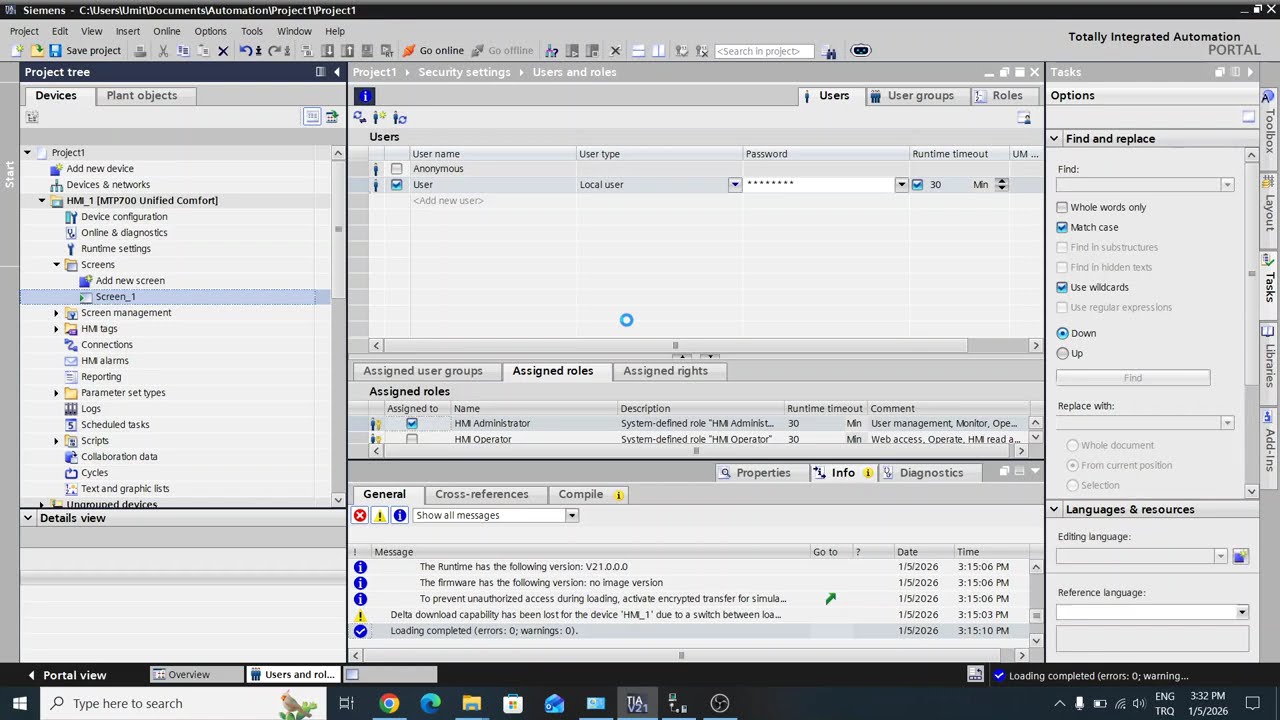Image resolution: width=1280 pixels, height=720 pixels.
Task: Open File Explorer from taskbar
Action: pyautogui.click(x=471, y=704)
